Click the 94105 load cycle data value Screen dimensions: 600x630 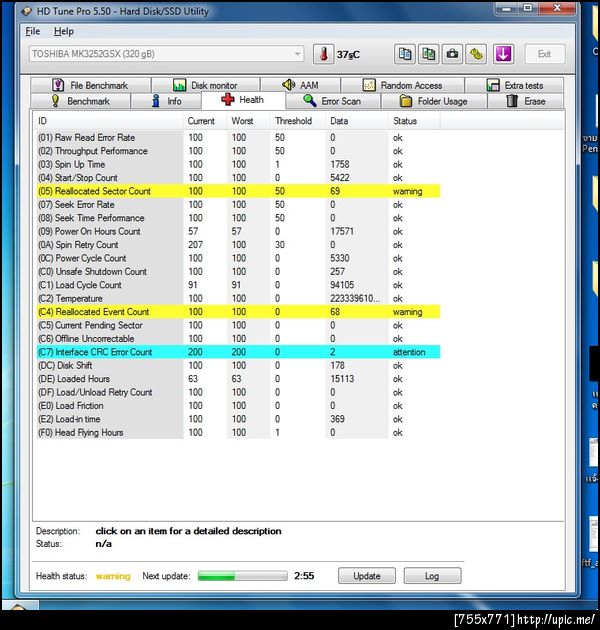coord(342,285)
